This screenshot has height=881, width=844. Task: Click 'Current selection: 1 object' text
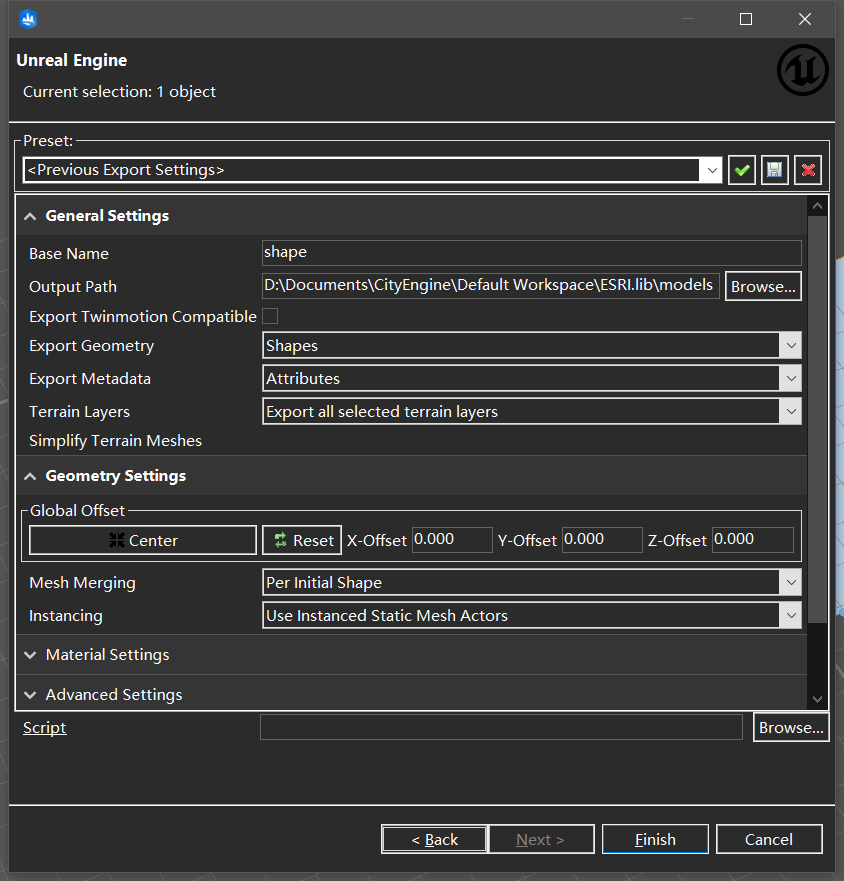point(119,92)
